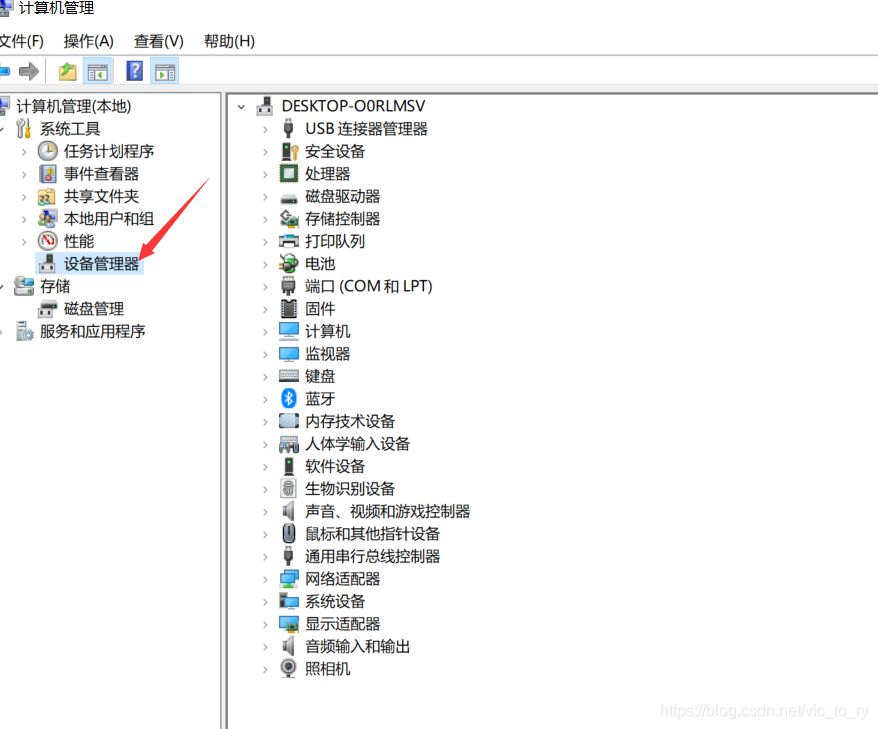Click the 鼠标和其他指针设备 mouse icon
This screenshot has height=729, width=878.
click(x=289, y=534)
